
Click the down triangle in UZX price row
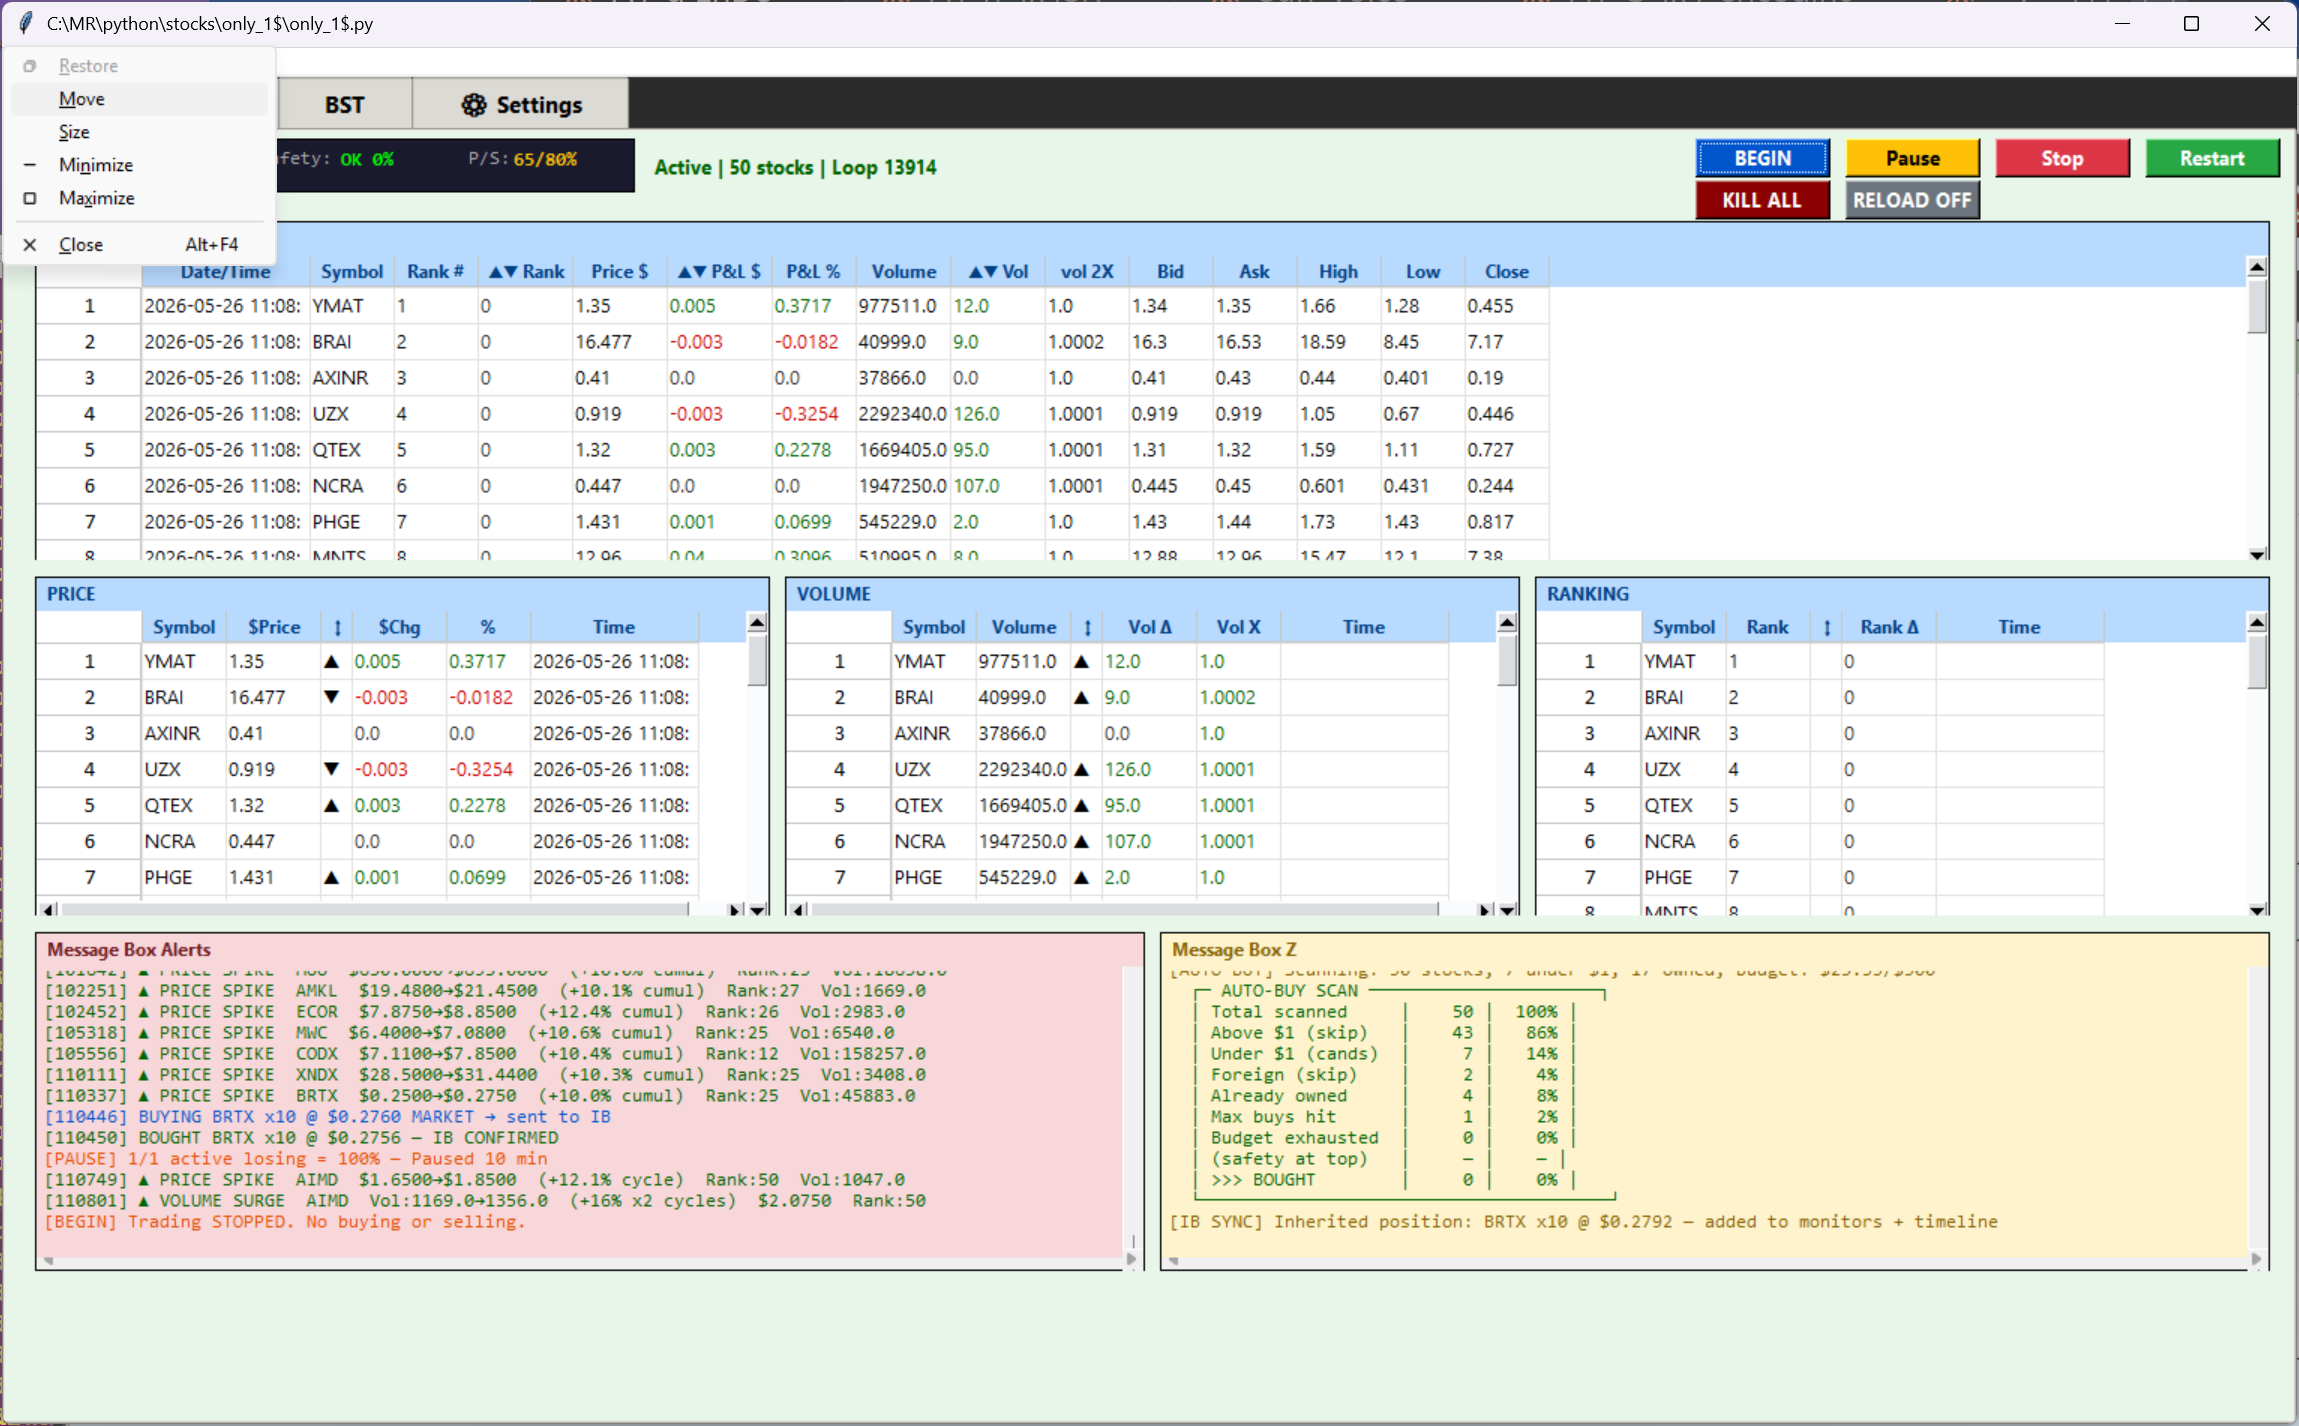coord(332,769)
